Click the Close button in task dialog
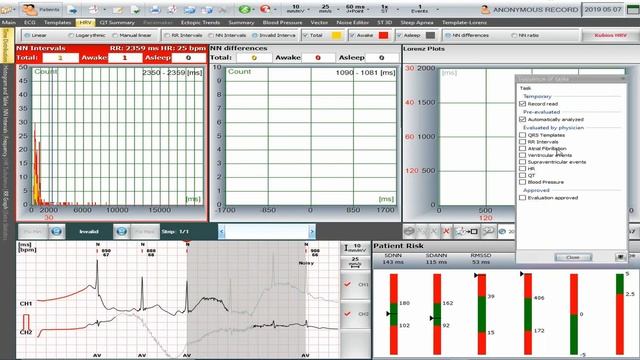 (573, 257)
